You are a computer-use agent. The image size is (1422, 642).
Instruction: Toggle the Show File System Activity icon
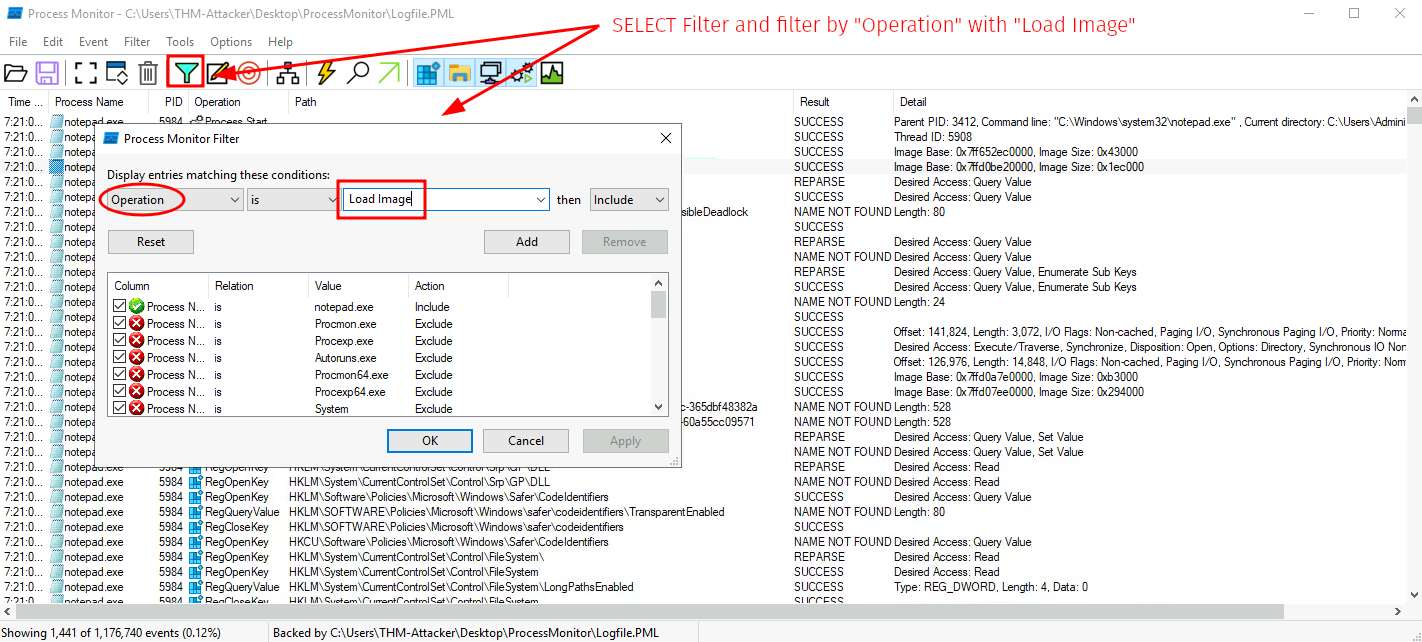coord(459,73)
